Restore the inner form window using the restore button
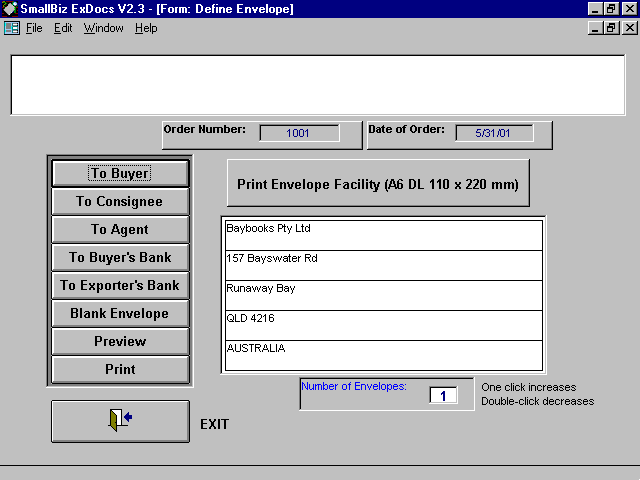Screen dimensions: 640x480 click(611, 28)
